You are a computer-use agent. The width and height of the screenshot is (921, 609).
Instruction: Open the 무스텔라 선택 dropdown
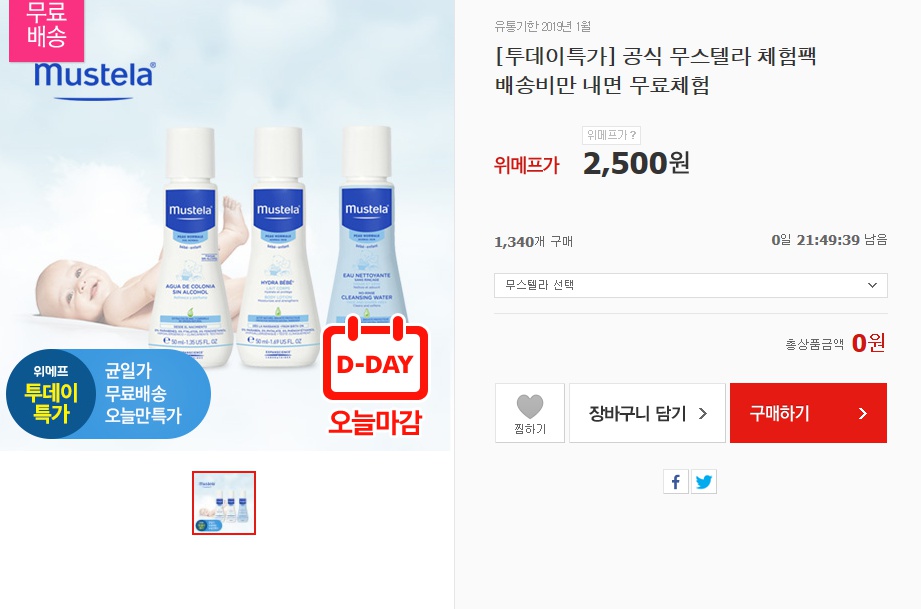coord(691,285)
